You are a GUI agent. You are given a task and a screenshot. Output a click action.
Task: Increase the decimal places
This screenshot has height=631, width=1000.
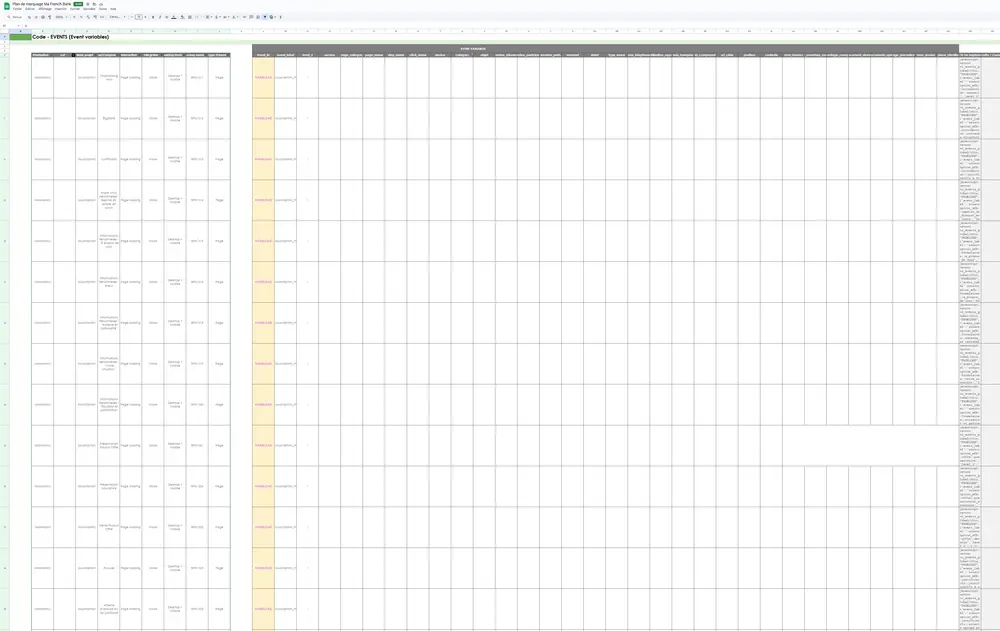pos(95,17)
